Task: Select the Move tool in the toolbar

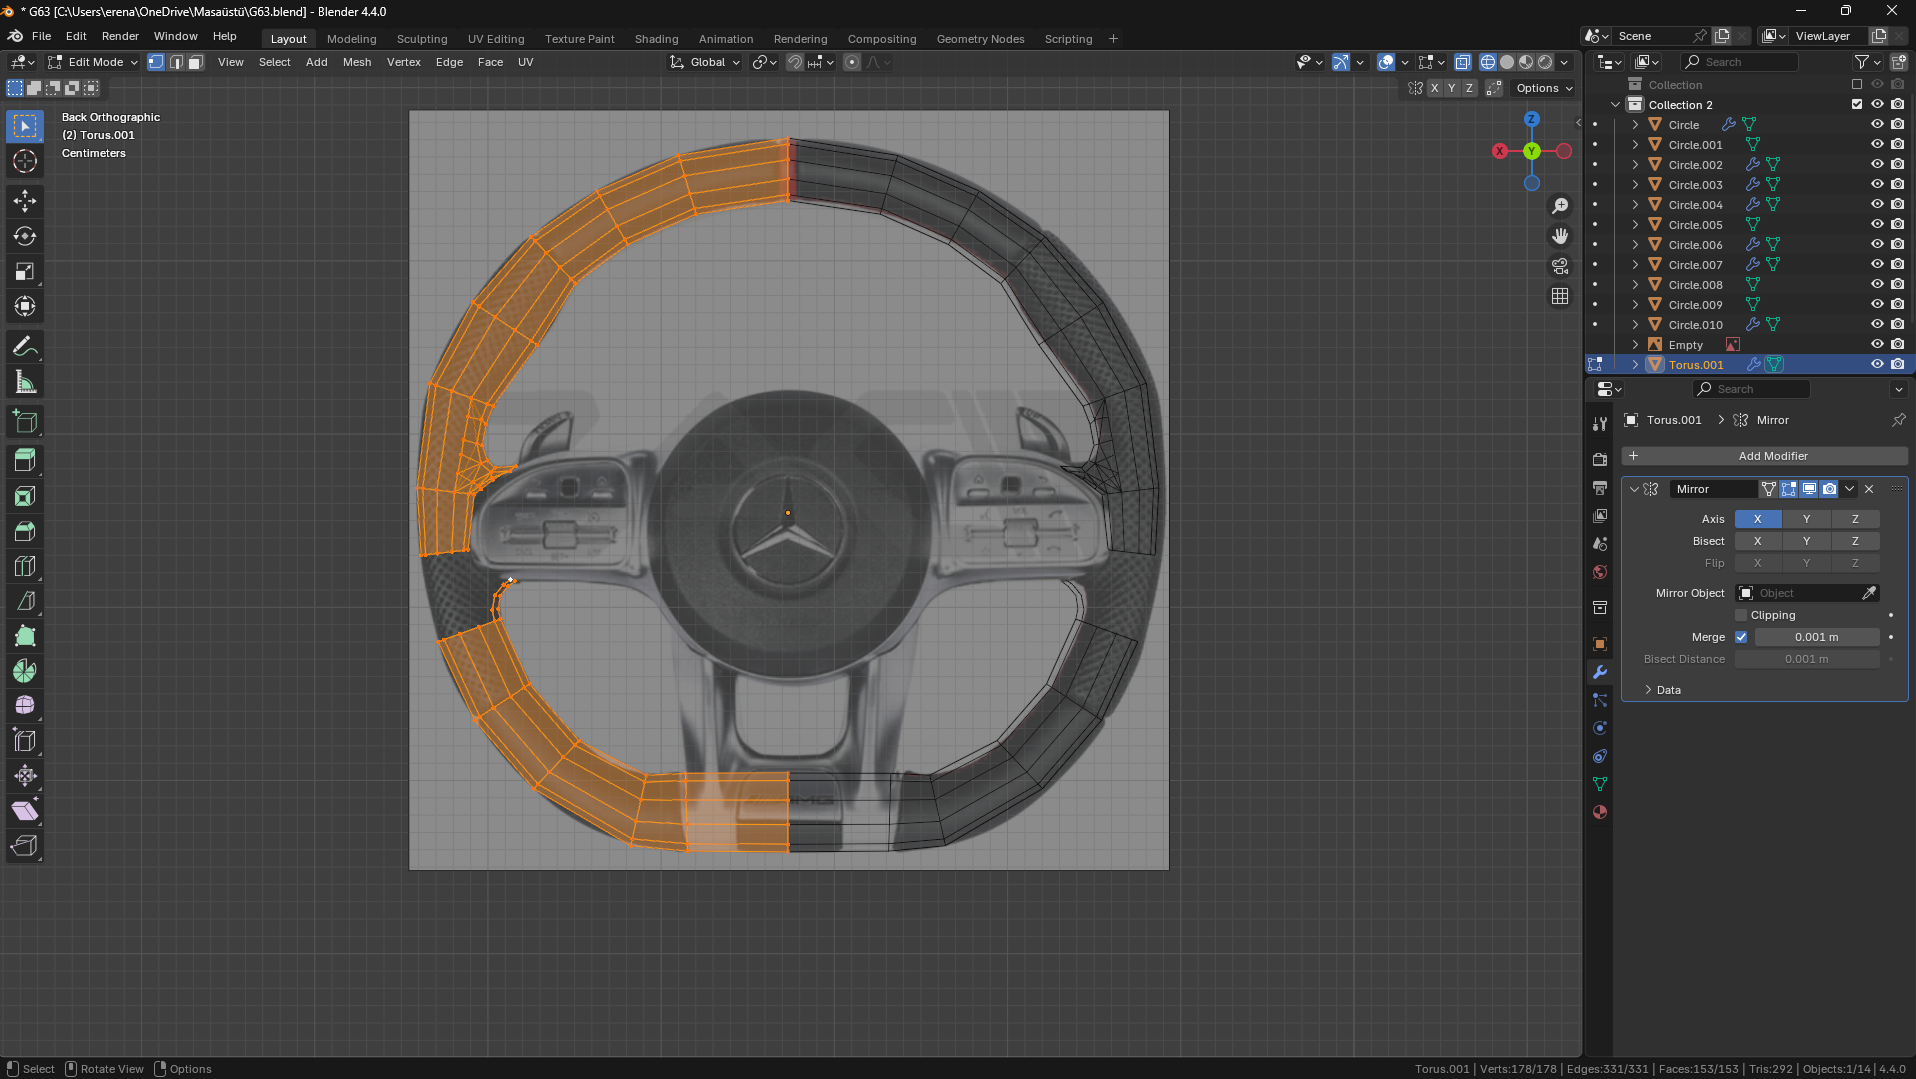Action: 25,201
